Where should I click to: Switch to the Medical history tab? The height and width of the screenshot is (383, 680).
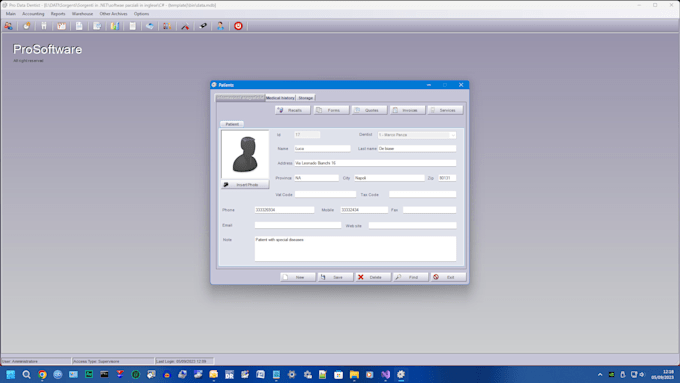coord(280,98)
